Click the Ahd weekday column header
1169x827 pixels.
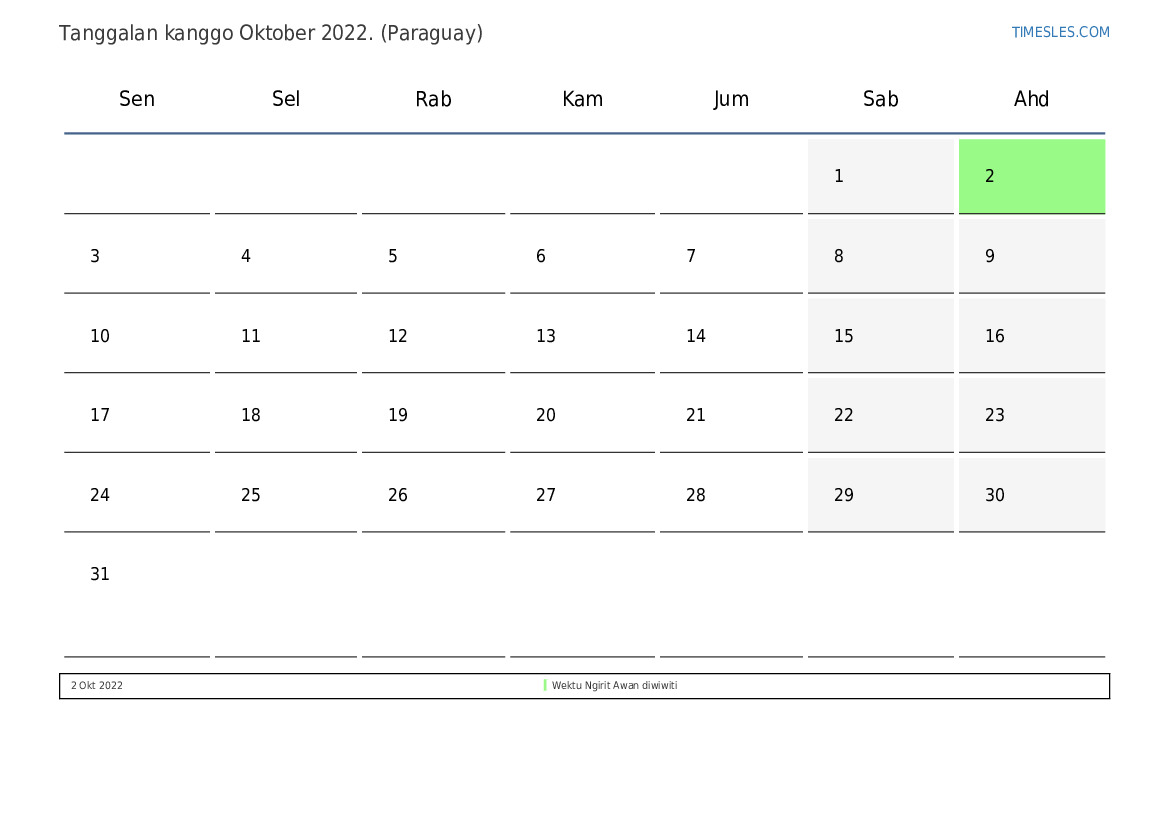1031,99
